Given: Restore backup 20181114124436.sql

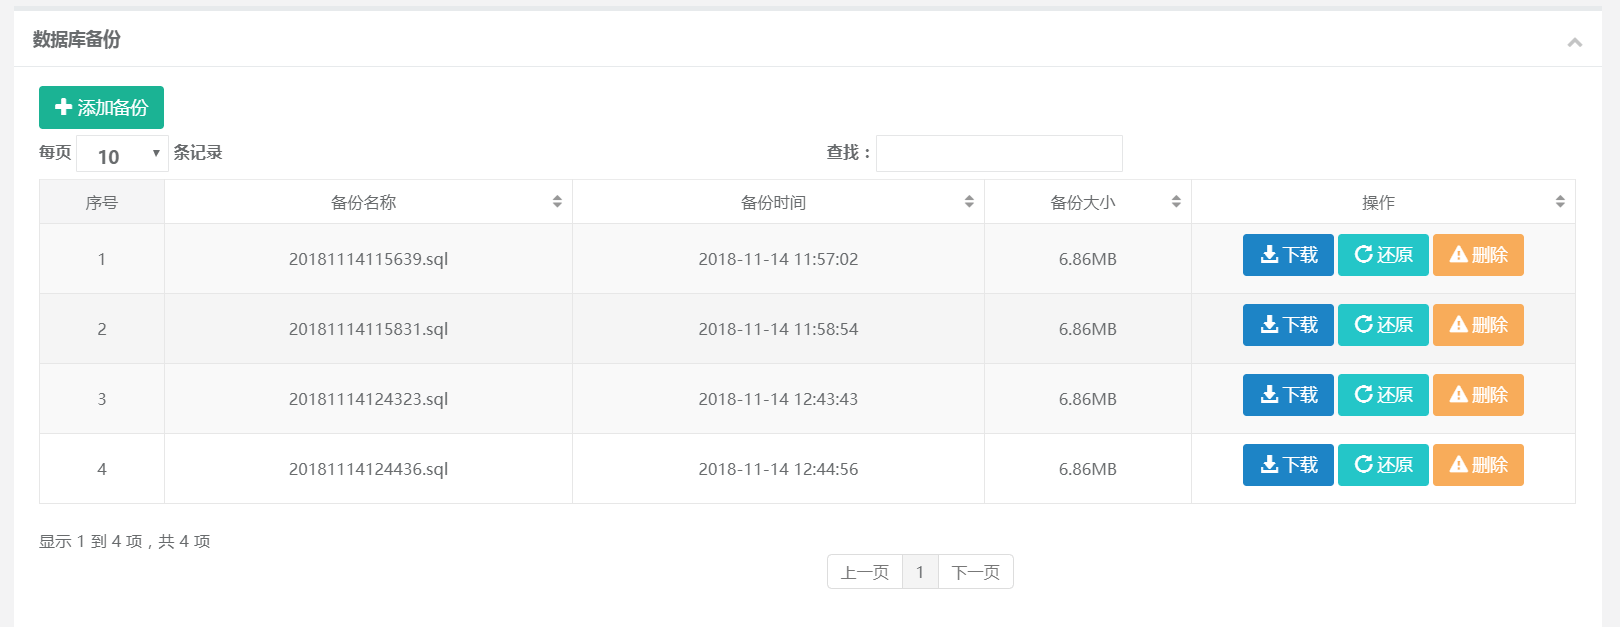Looking at the screenshot, I should [x=1383, y=465].
